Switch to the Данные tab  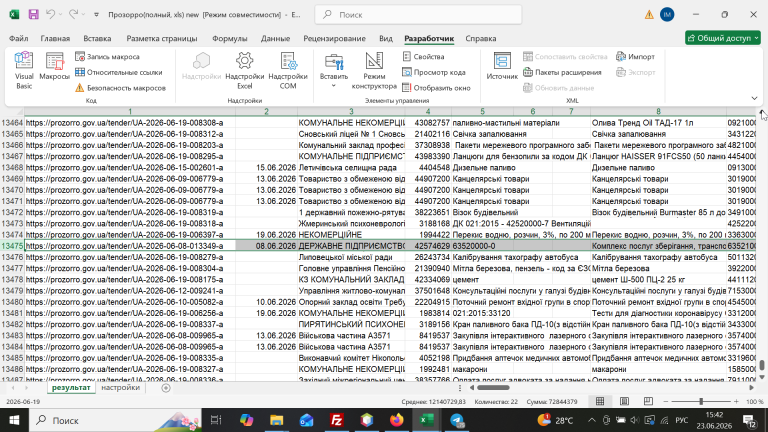point(275,38)
